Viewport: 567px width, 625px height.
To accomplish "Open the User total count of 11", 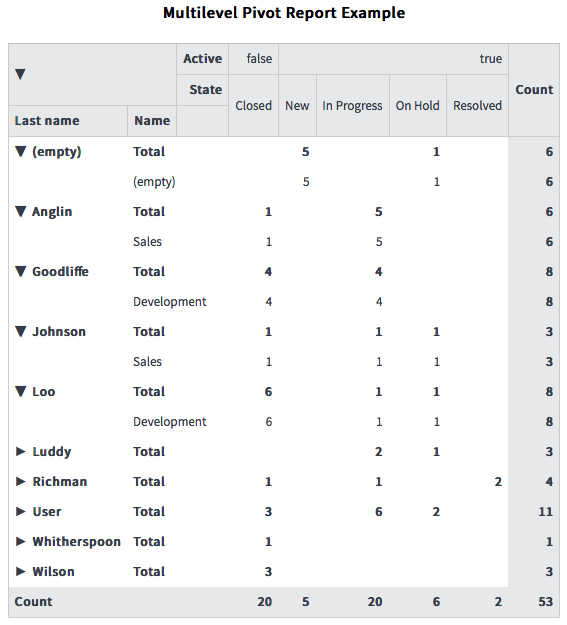I will [545, 511].
